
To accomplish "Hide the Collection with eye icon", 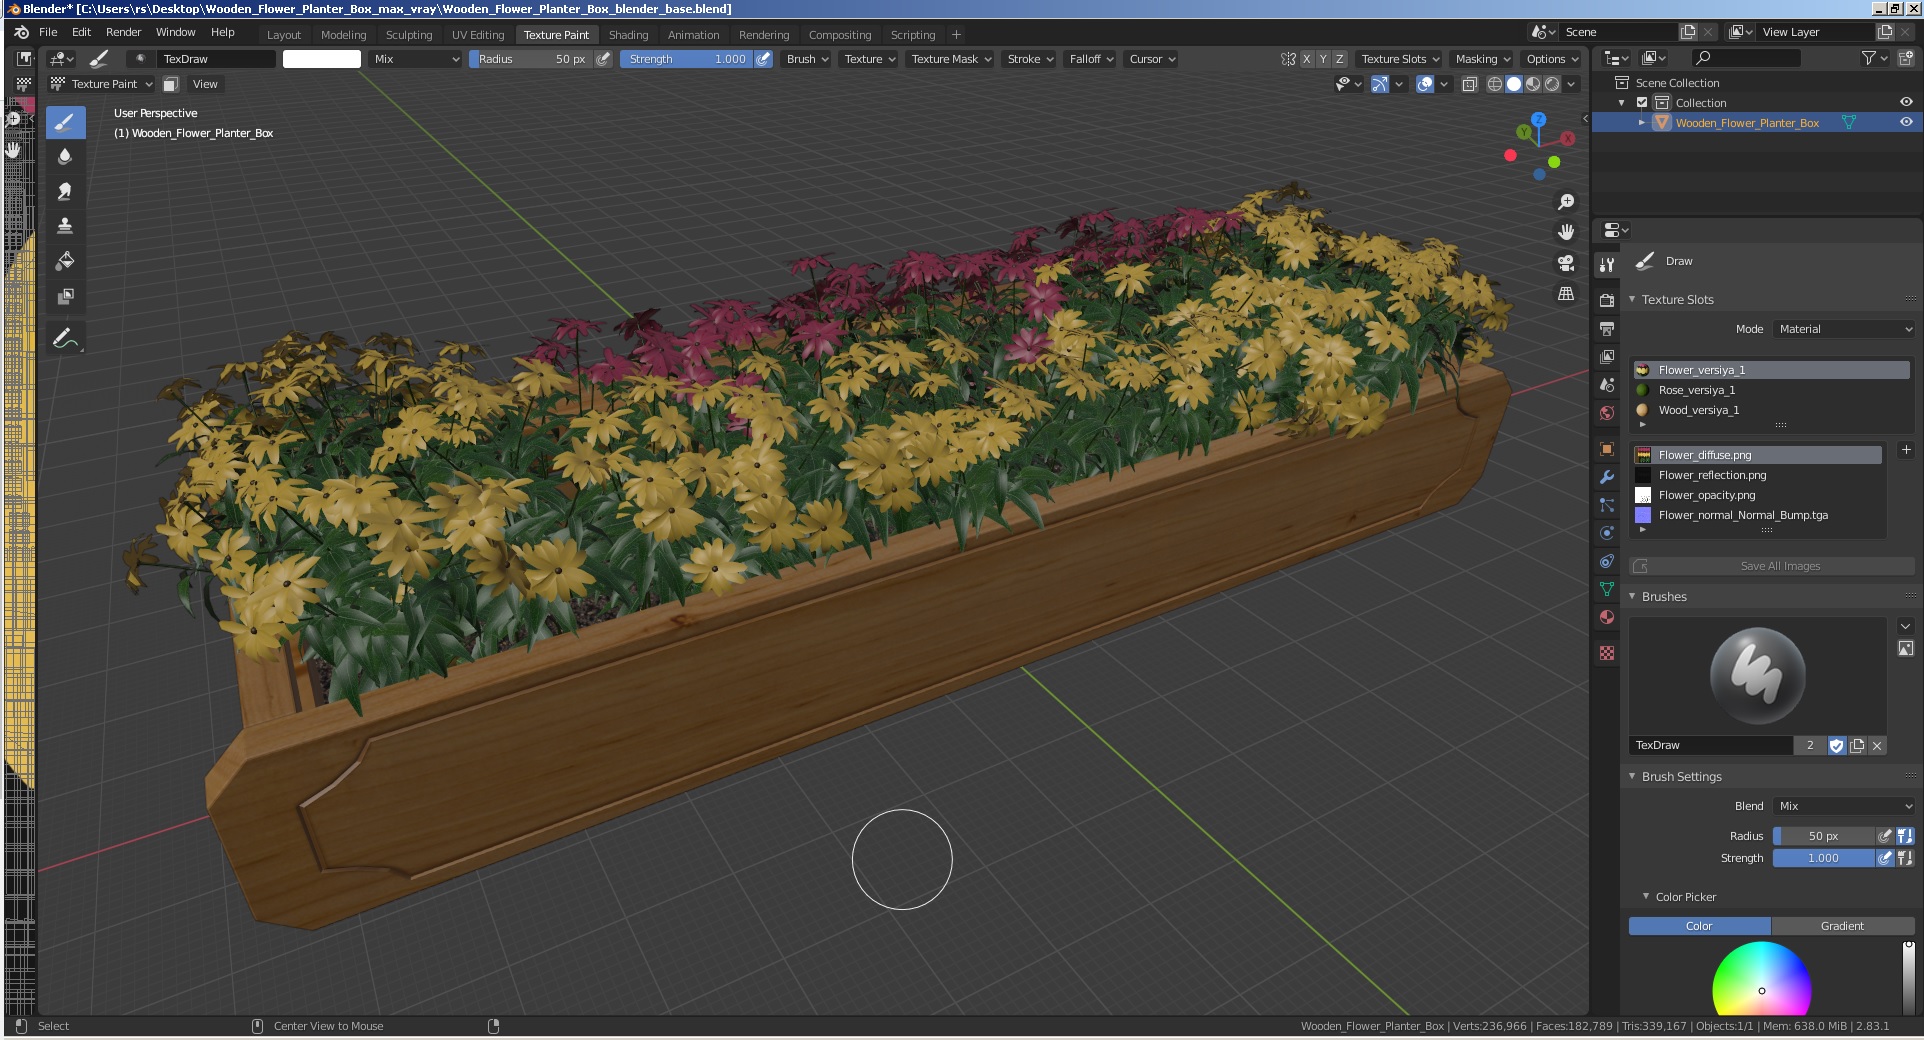I will coord(1906,102).
